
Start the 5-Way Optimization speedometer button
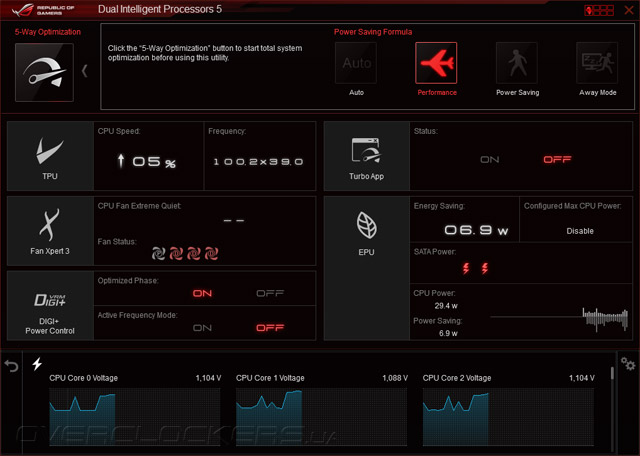click(x=44, y=72)
